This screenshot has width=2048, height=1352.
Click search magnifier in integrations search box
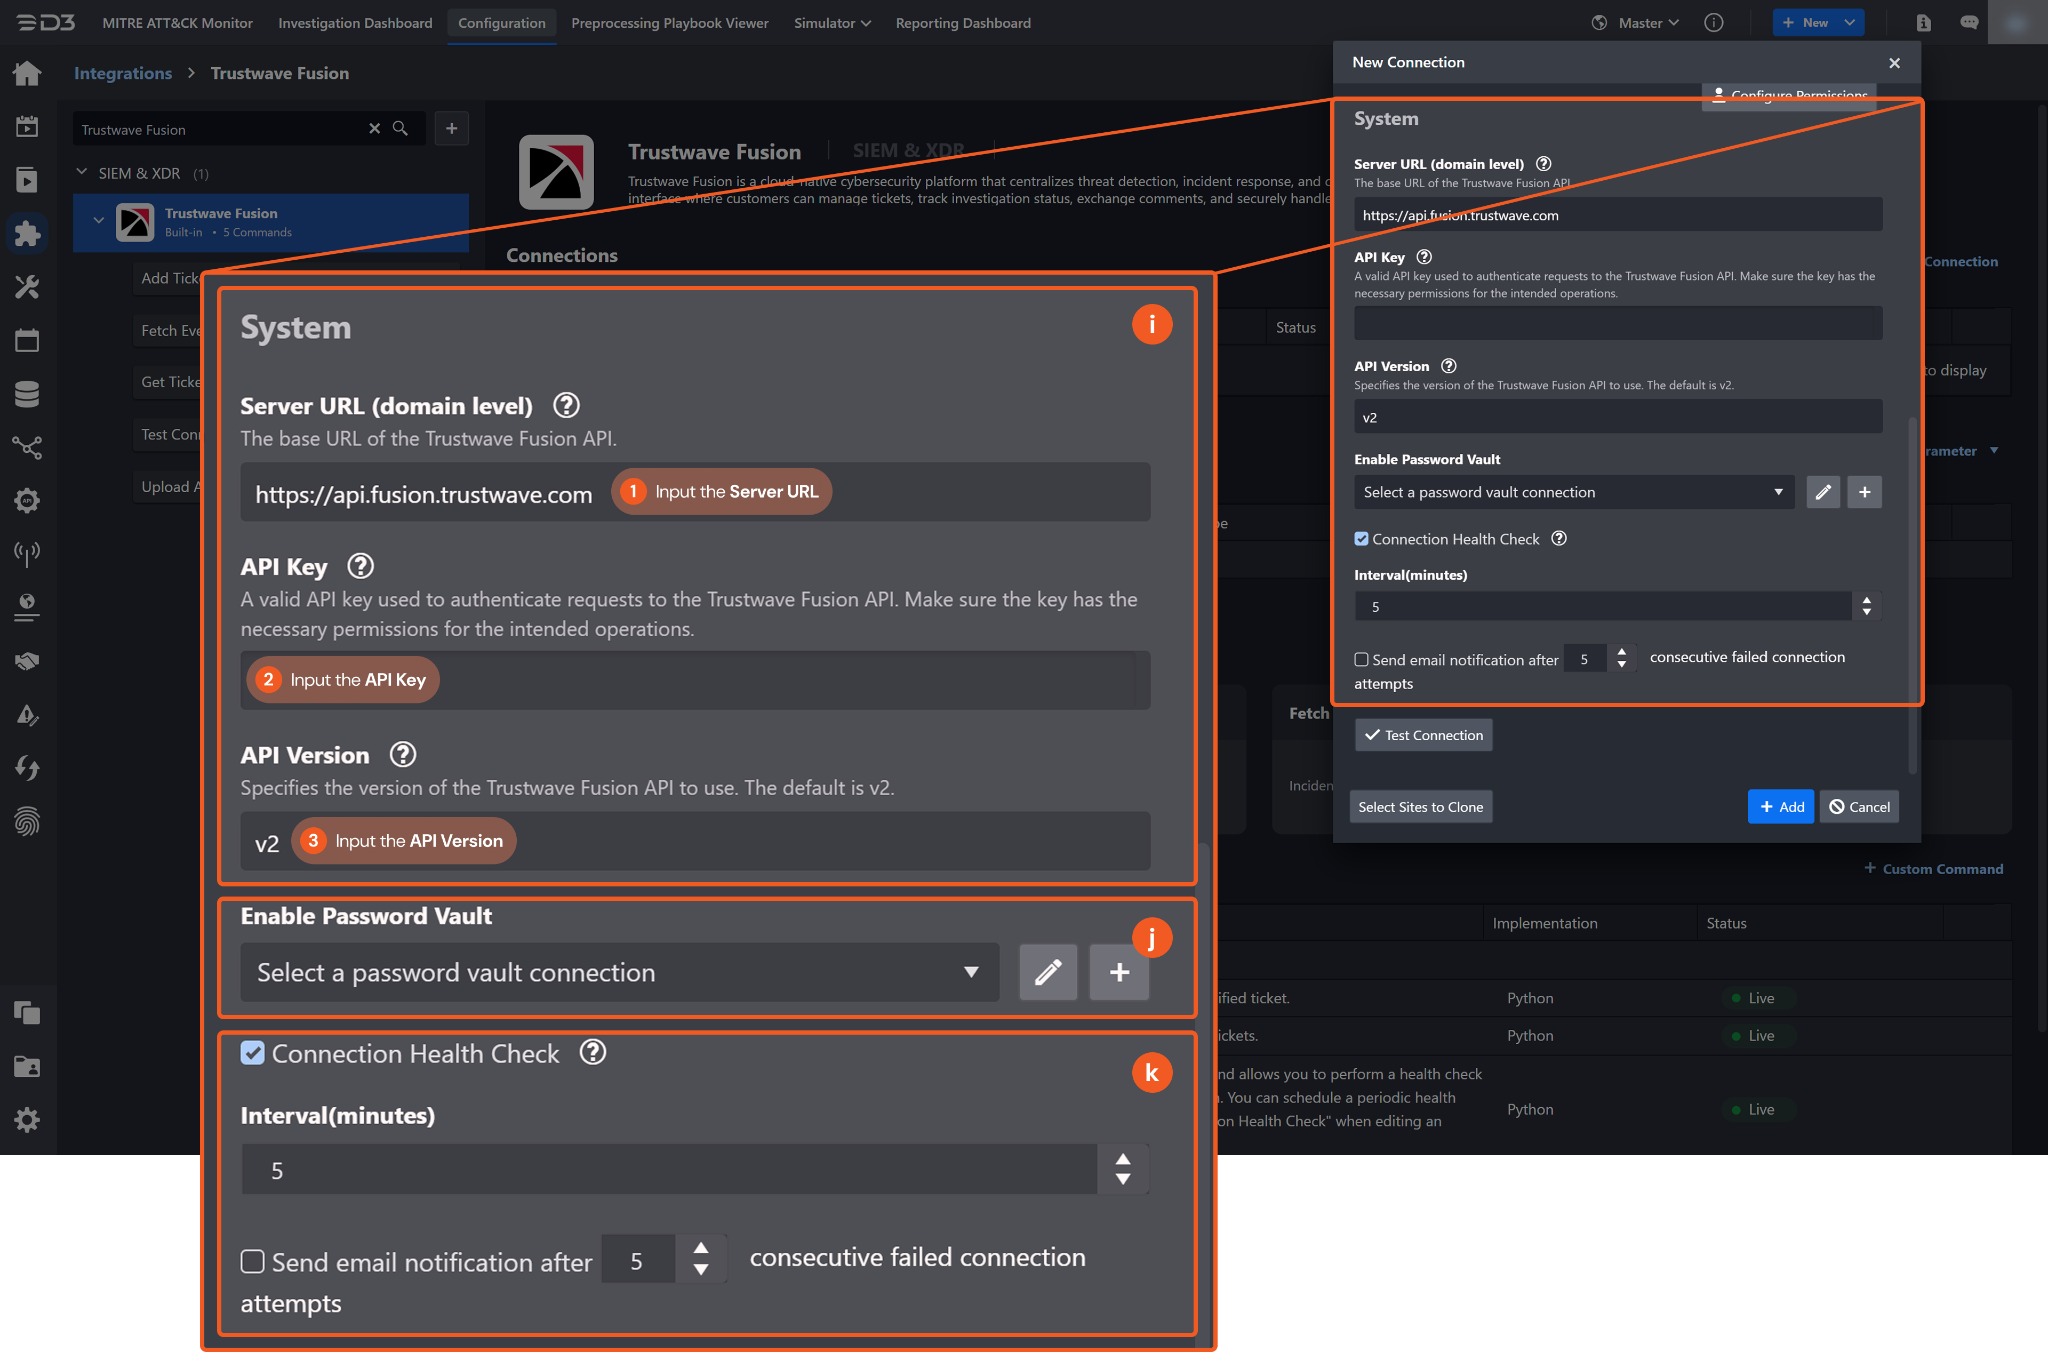point(400,129)
